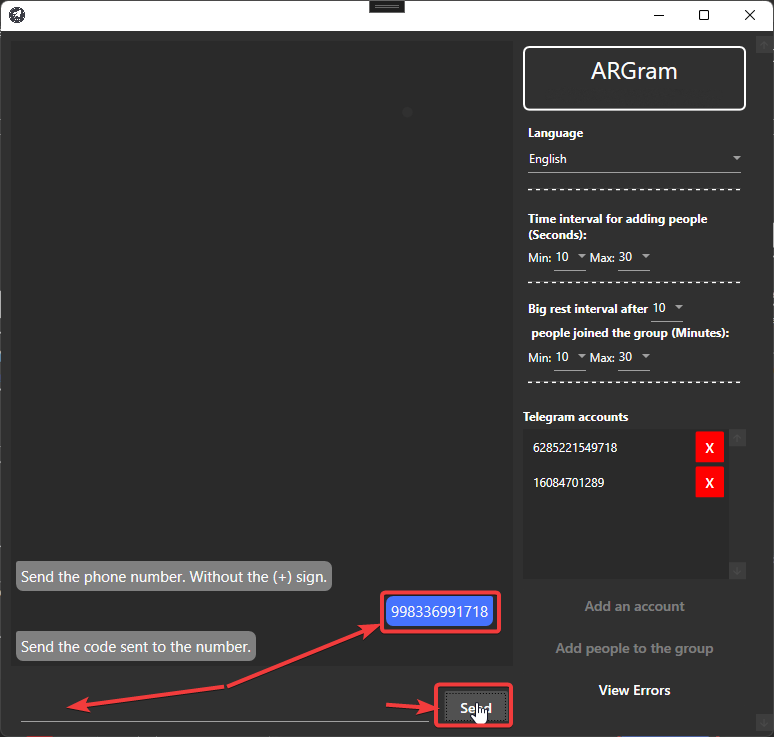The height and width of the screenshot is (737, 774).
Task: Click the window's top scrollbar up arrow
Action: coord(764,45)
